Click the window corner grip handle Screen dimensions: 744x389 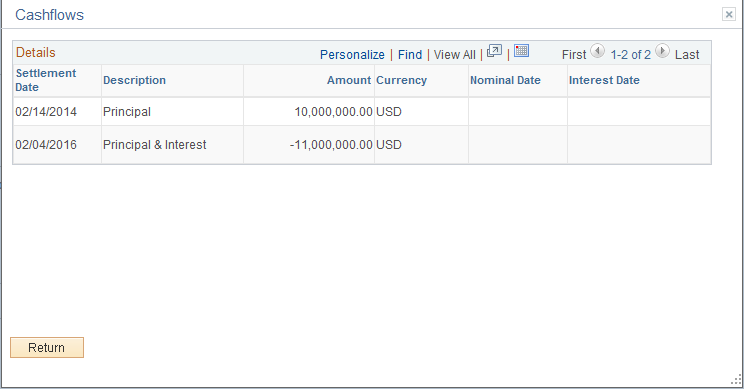(x=736, y=380)
